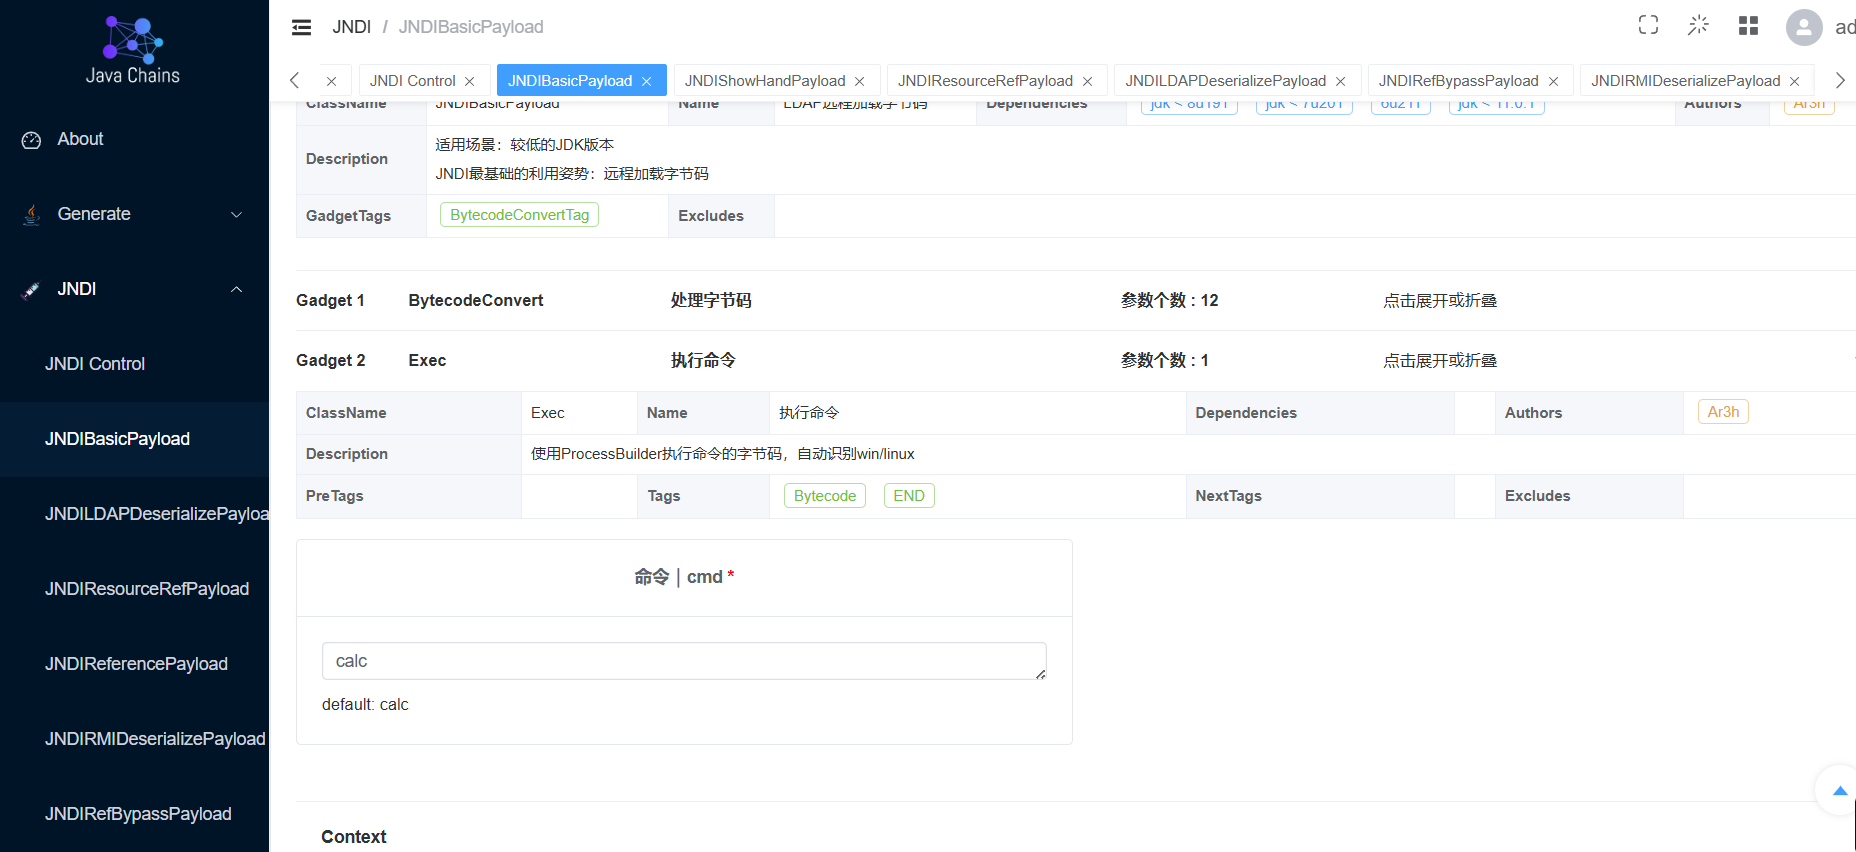
Task: Close the JNDIBasicPayload tab
Action: 647,81
